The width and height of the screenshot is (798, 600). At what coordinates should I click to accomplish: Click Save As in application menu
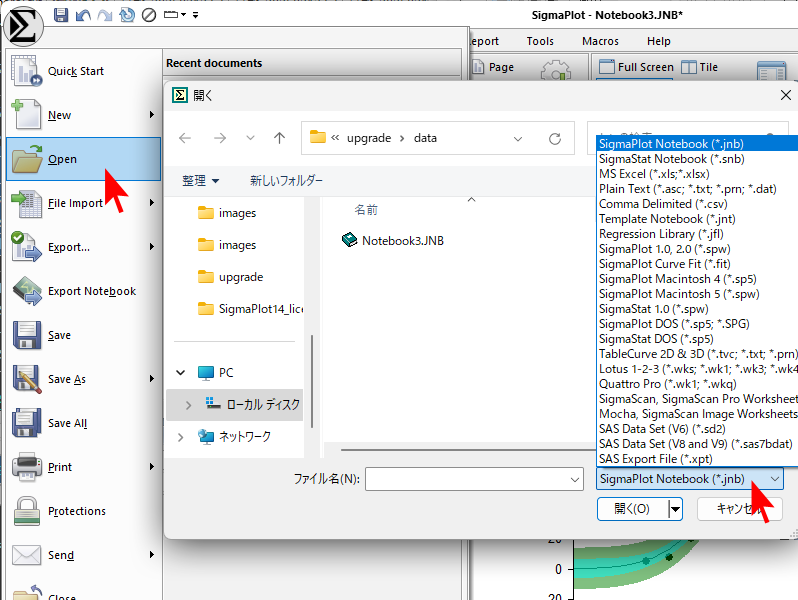point(66,379)
